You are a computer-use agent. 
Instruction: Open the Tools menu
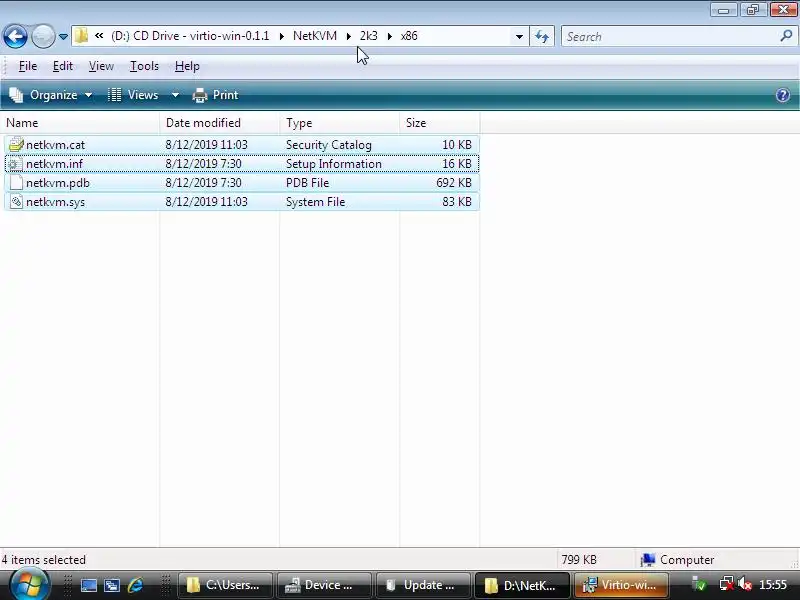pyautogui.click(x=144, y=66)
